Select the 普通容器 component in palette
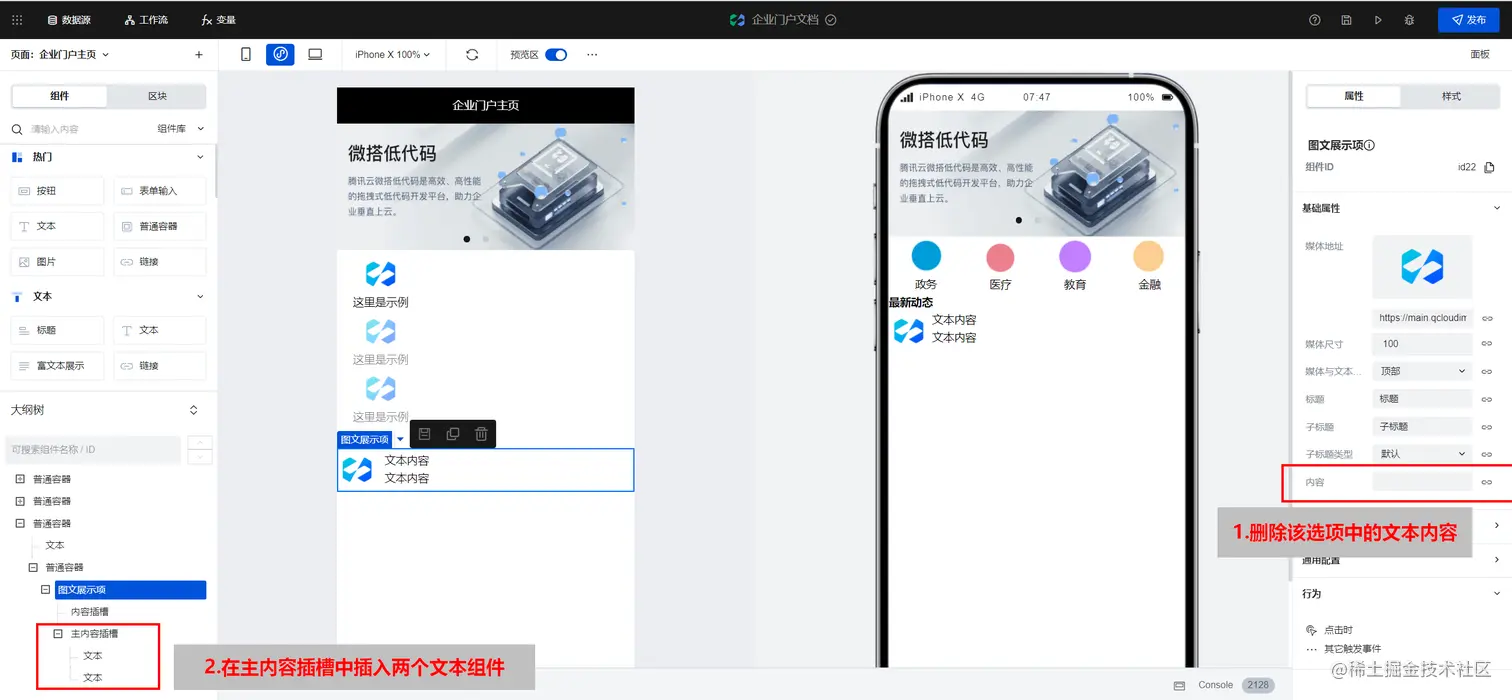This screenshot has width=1512, height=700. click(160, 226)
